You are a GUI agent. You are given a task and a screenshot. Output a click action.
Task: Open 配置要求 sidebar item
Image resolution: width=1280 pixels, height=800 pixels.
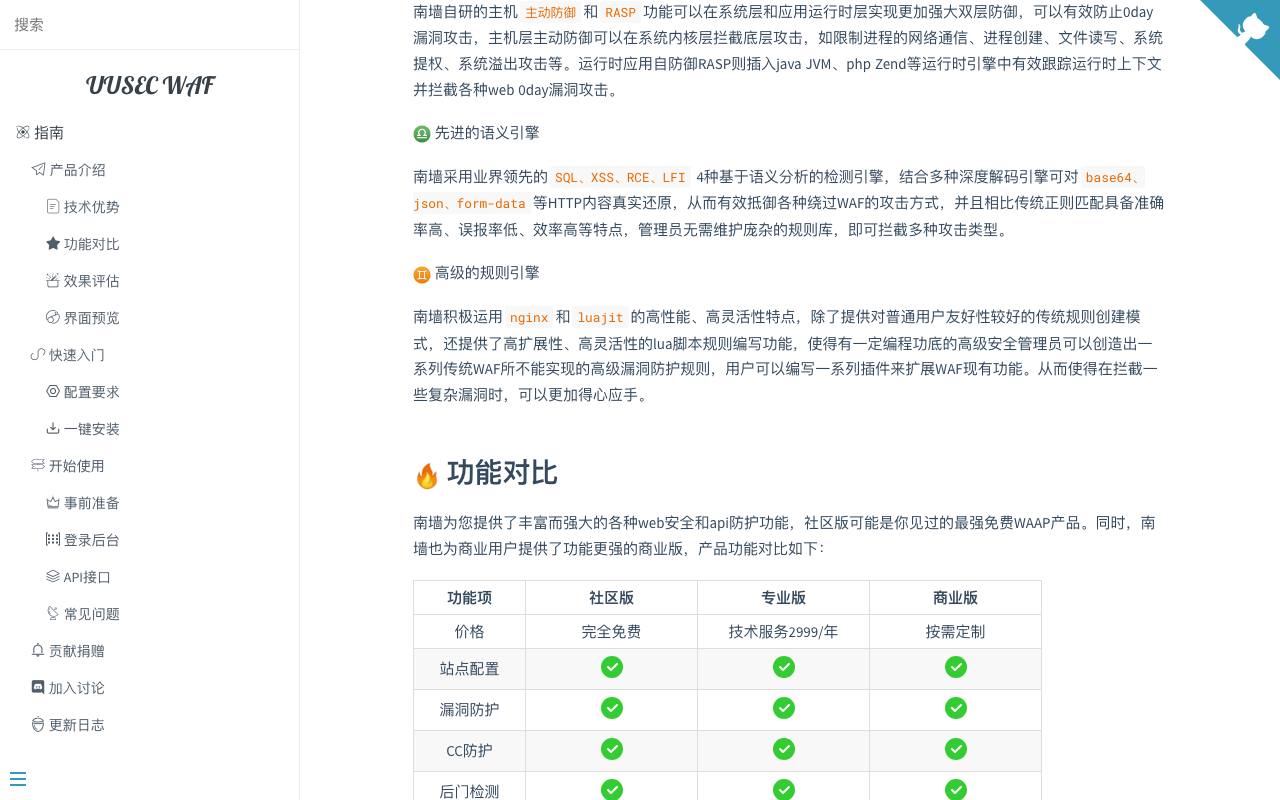click(91, 391)
